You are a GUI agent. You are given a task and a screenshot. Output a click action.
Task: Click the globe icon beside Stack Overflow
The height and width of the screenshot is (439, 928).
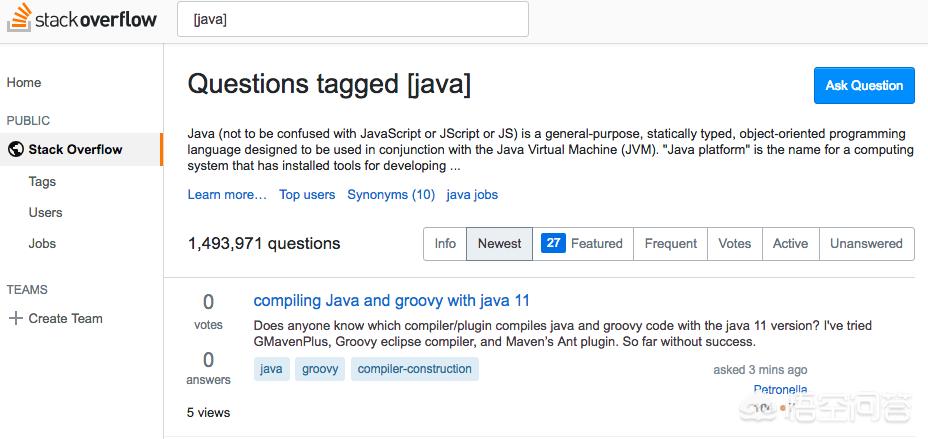click(16, 149)
